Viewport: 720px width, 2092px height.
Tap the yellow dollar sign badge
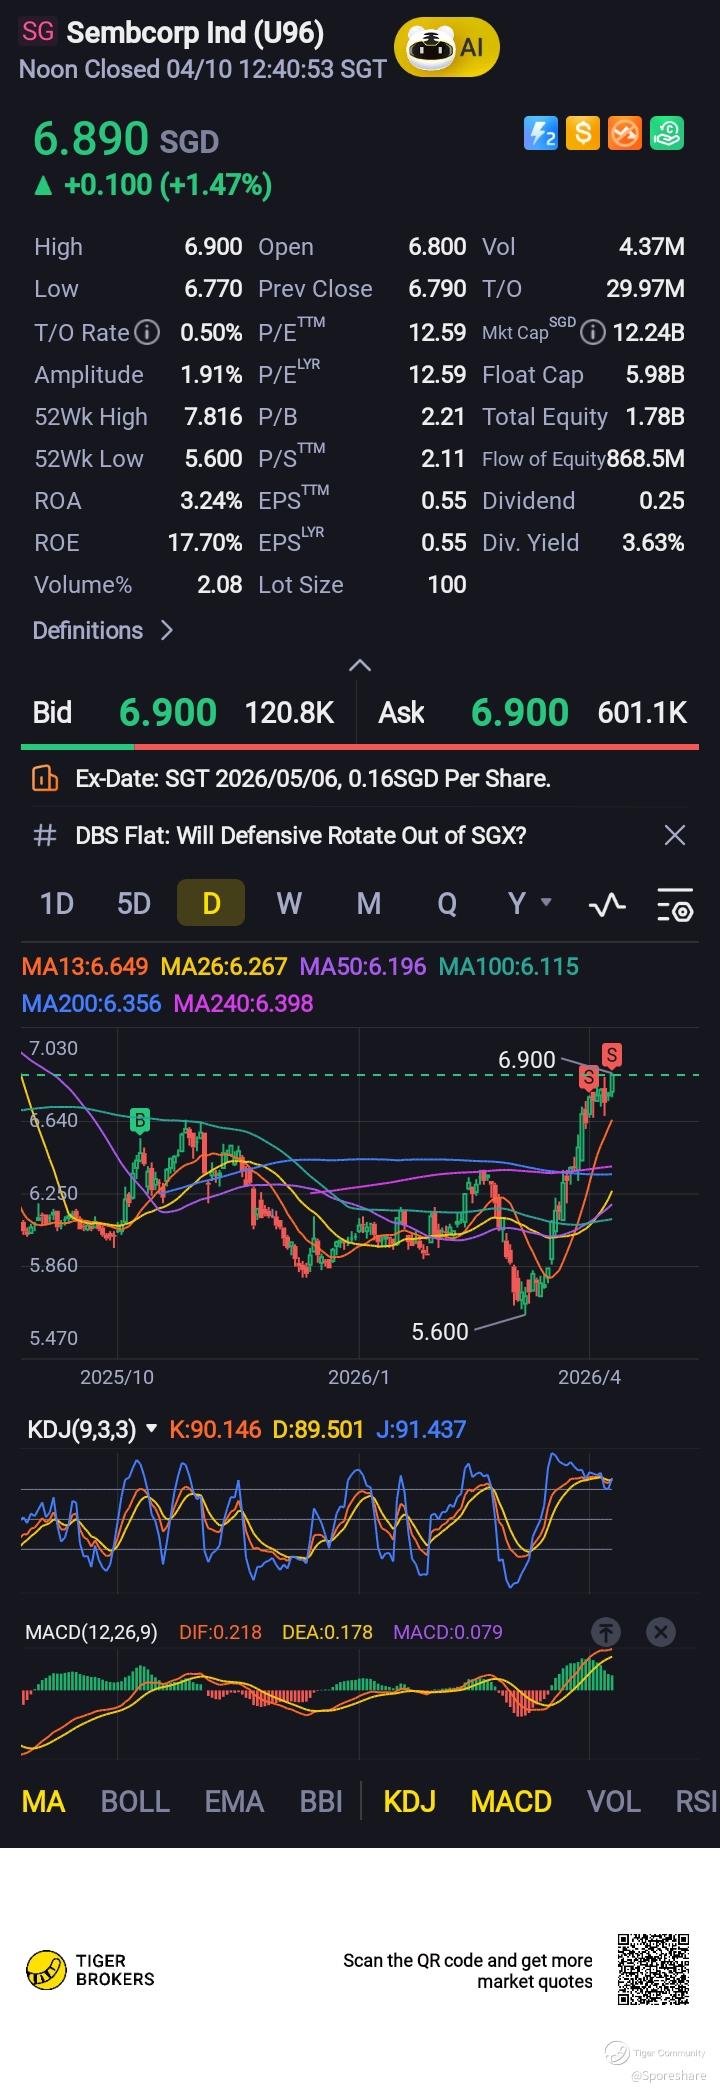[582, 133]
